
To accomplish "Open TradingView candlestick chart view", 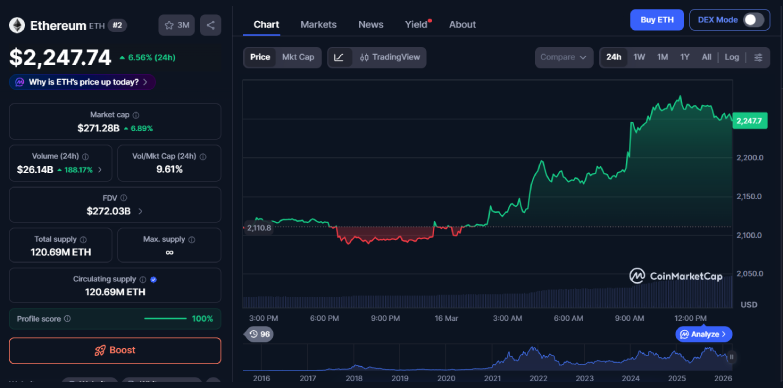I will [390, 57].
